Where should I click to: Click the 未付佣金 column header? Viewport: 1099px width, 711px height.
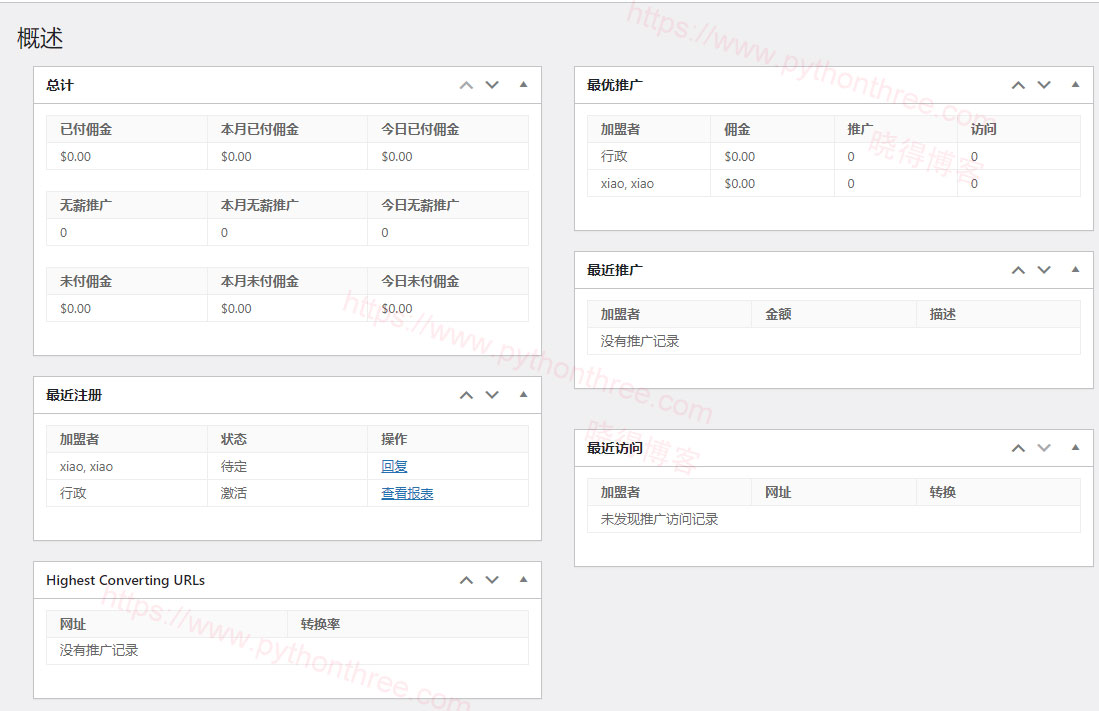86,281
